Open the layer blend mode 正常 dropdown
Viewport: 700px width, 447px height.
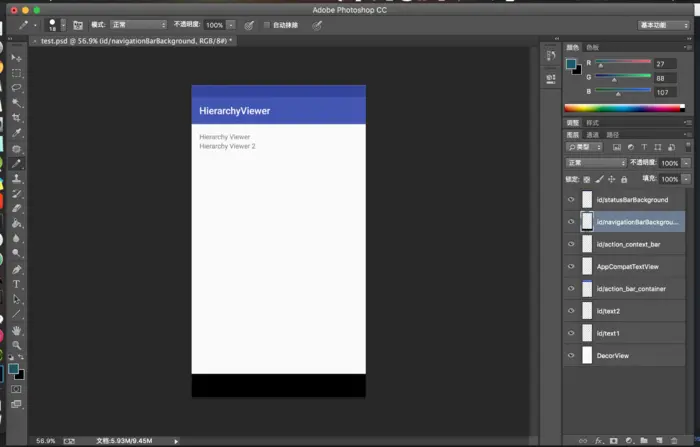point(596,163)
